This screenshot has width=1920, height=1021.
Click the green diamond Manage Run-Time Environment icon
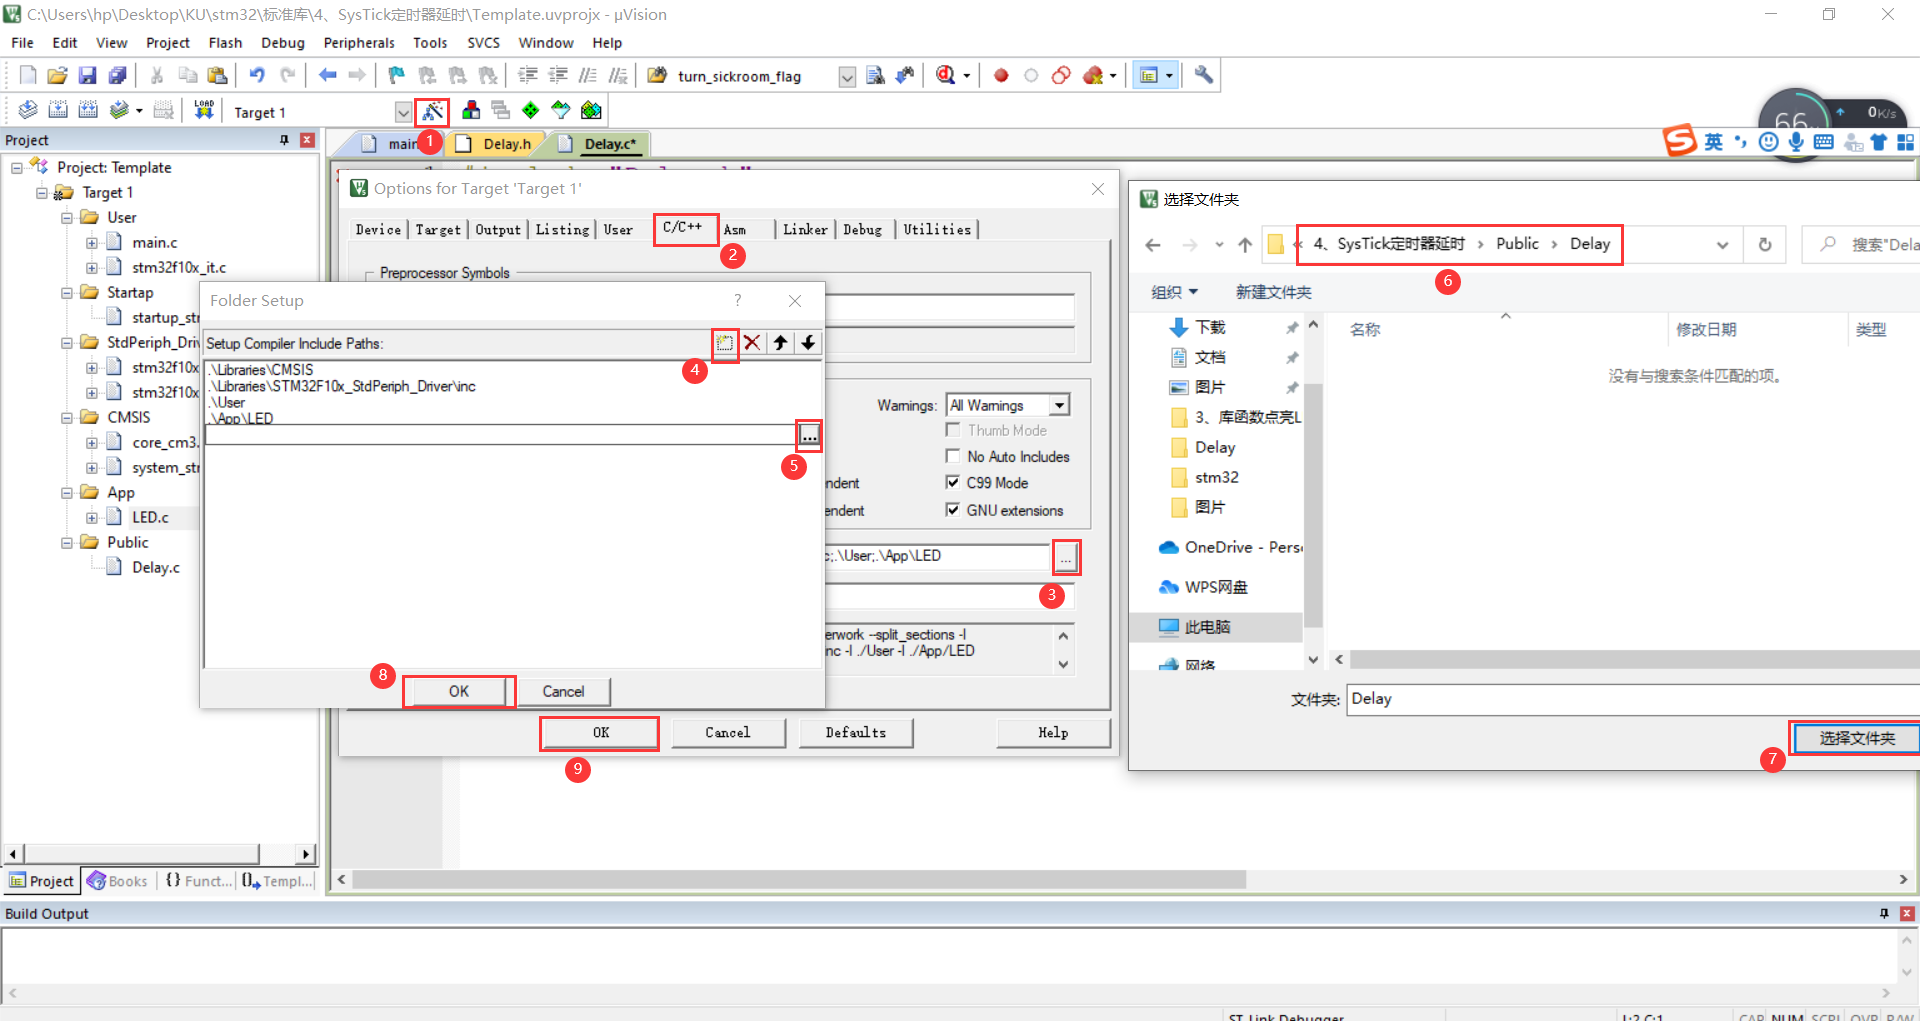(x=531, y=110)
